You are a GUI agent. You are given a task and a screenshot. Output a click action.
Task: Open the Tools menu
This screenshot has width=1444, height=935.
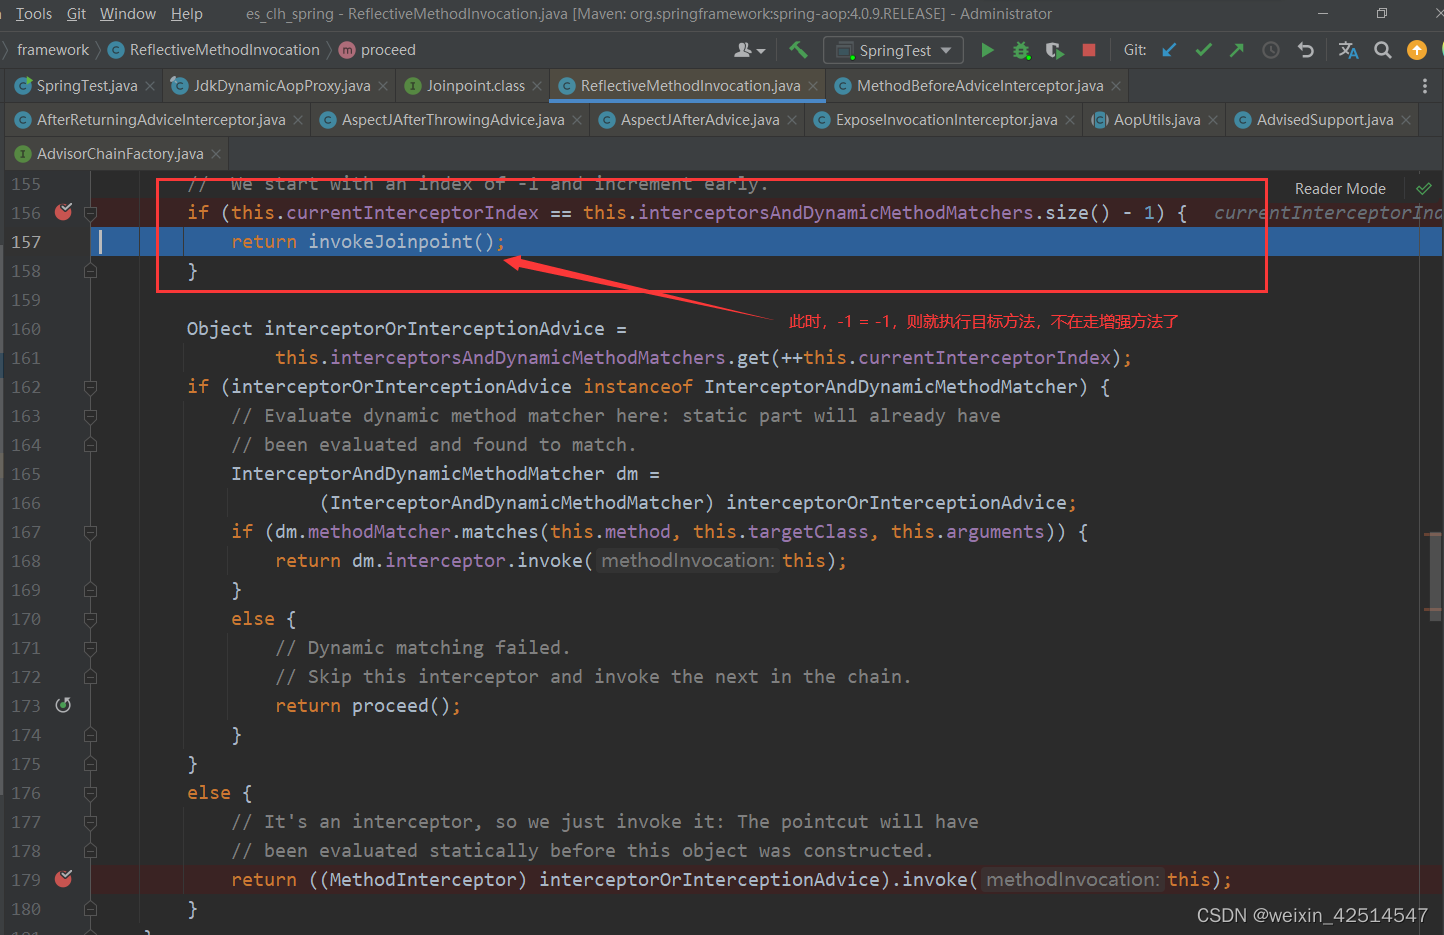33,14
